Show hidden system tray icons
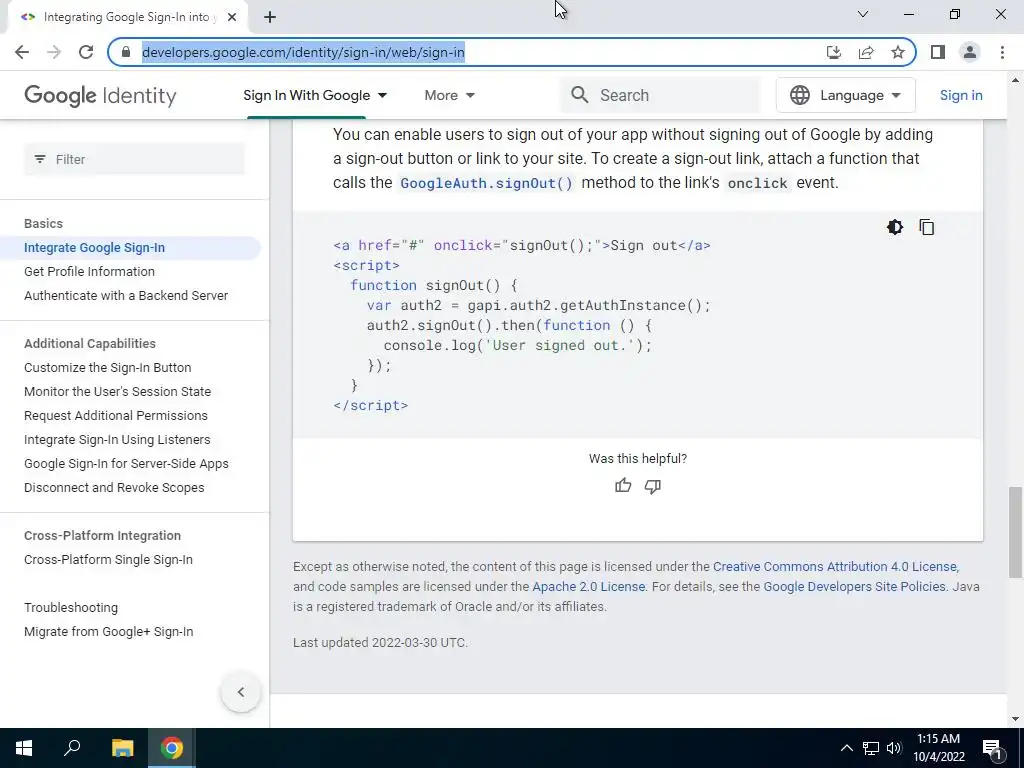Screen dimensions: 1024x768 coord(846,748)
